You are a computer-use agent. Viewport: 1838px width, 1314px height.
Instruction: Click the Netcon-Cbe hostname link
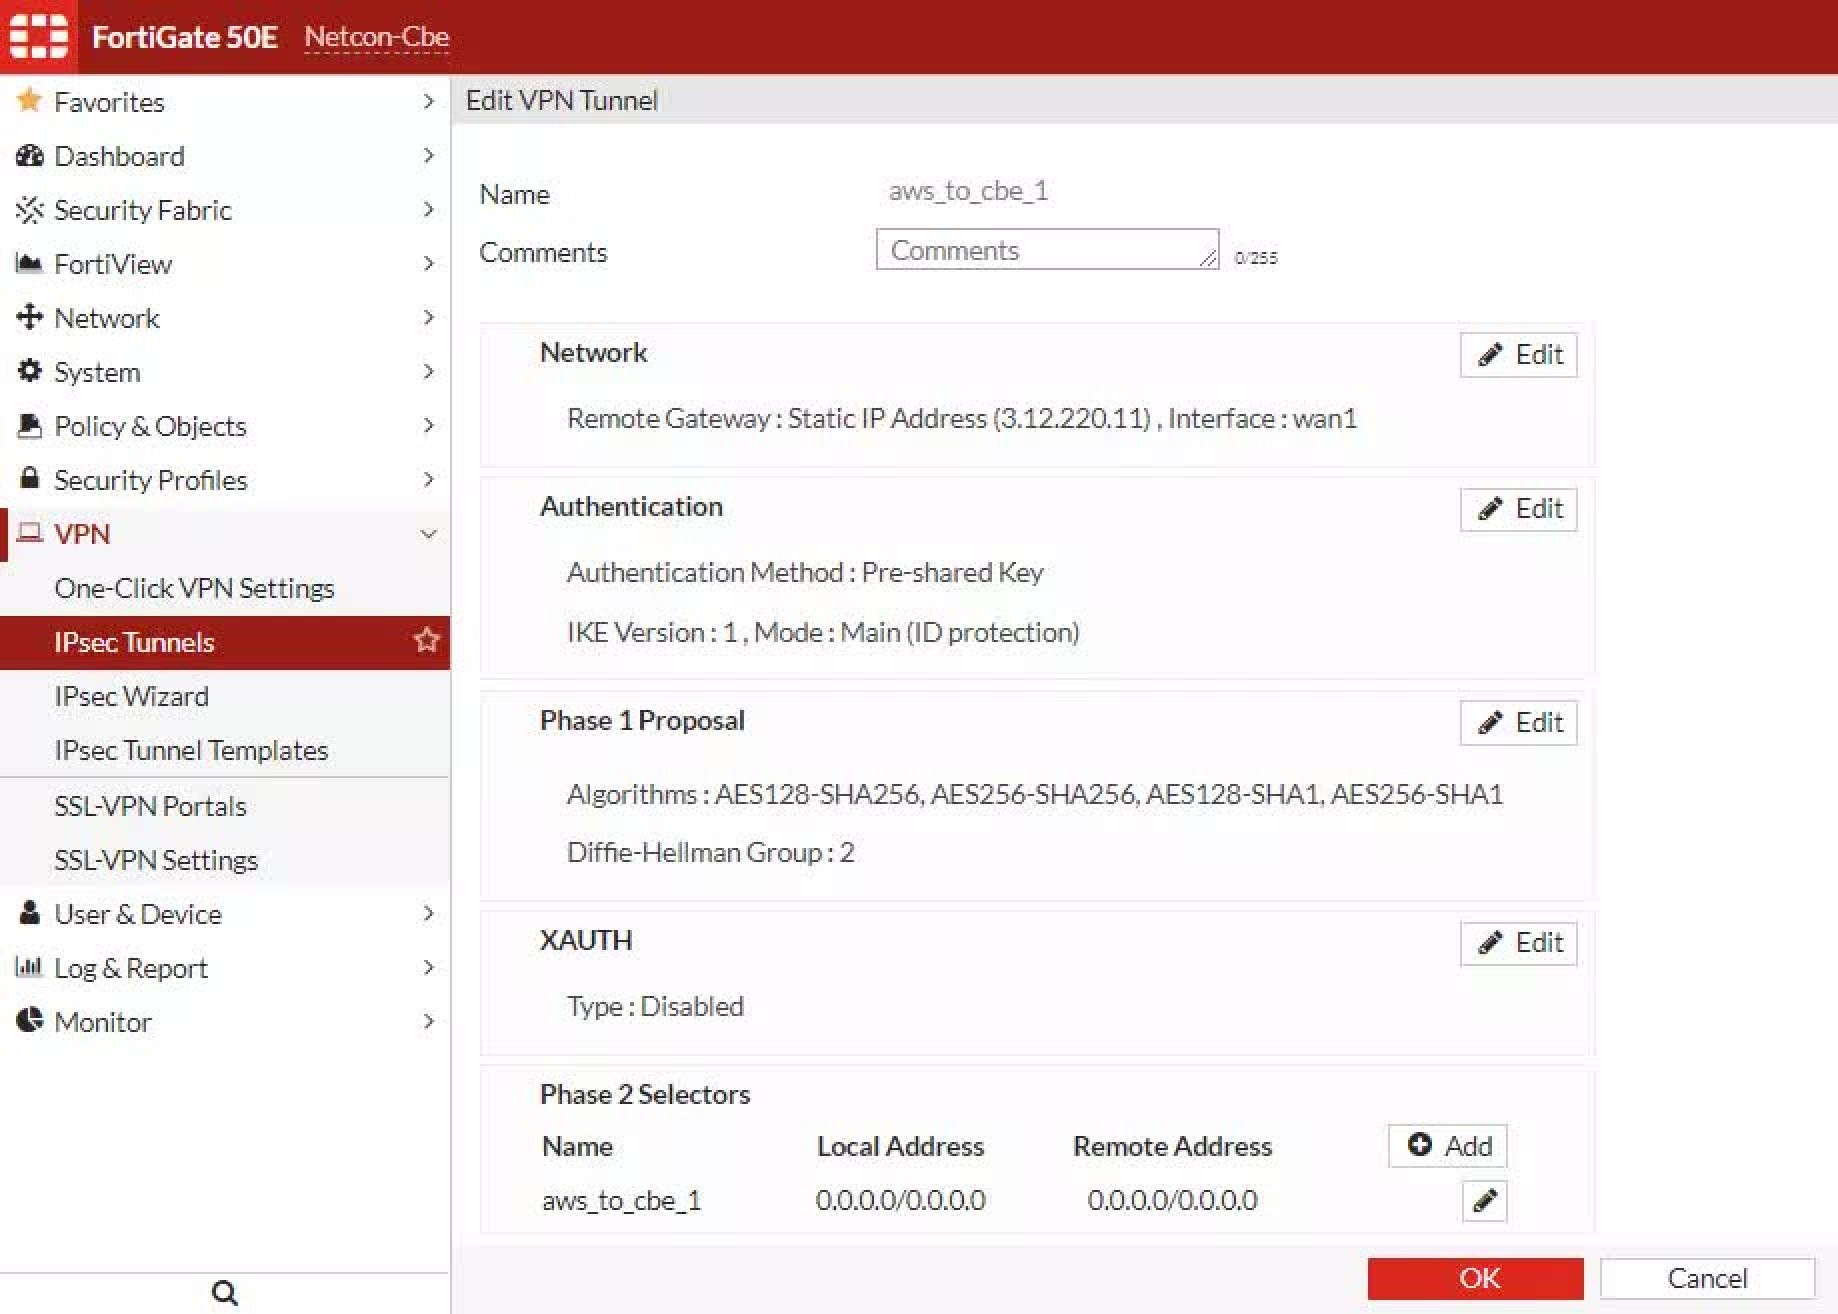click(x=377, y=37)
